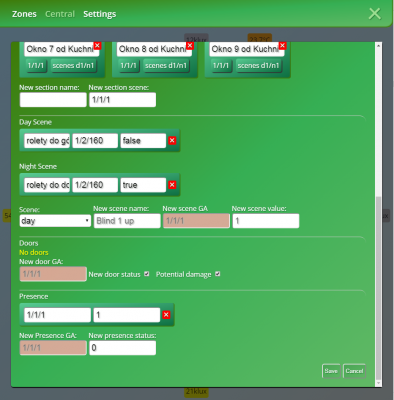Edit Night Scene address 1/2/160
Image resolution: width=394 pixels, height=400 pixels.
(95, 185)
